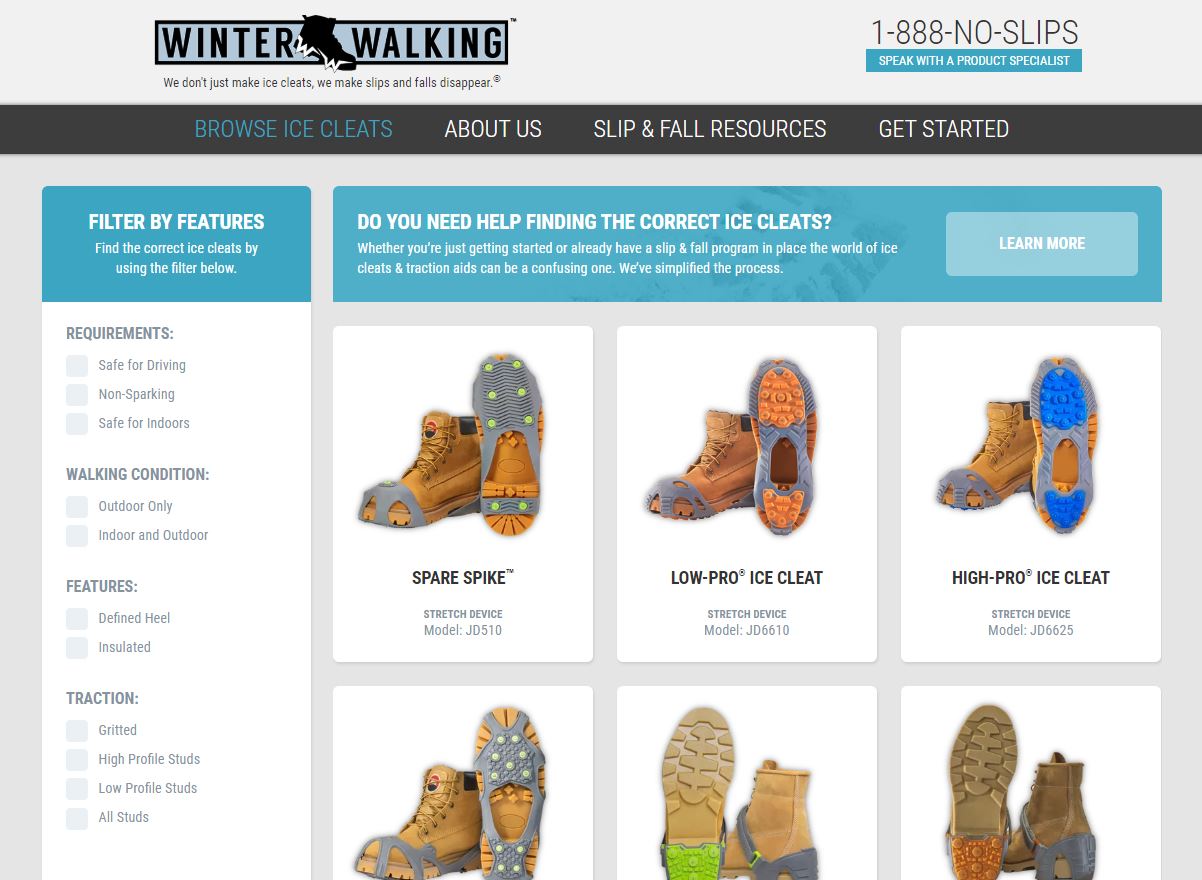Image resolution: width=1202 pixels, height=880 pixels.
Task: Open Slip & Fall Resources menu
Action: [710, 129]
